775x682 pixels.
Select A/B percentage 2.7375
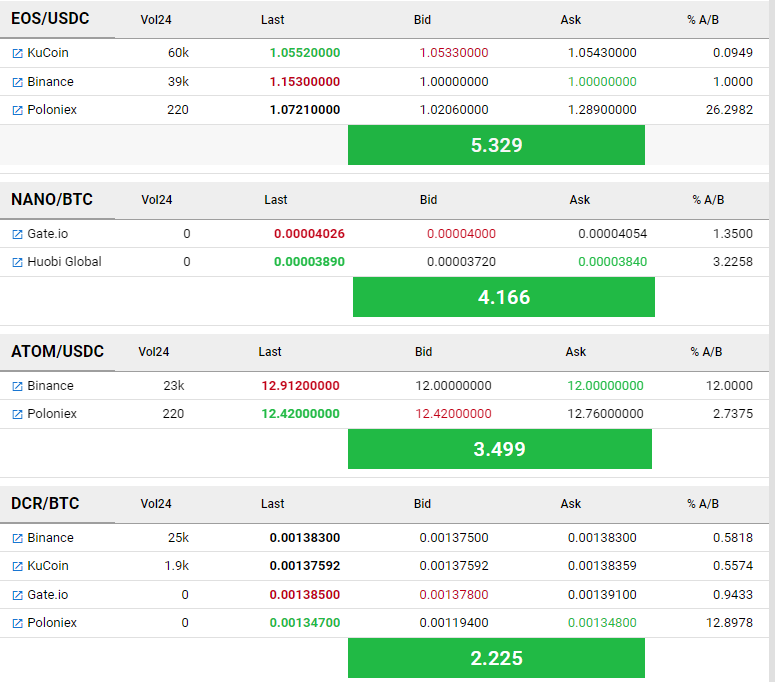pyautogui.click(x=732, y=414)
